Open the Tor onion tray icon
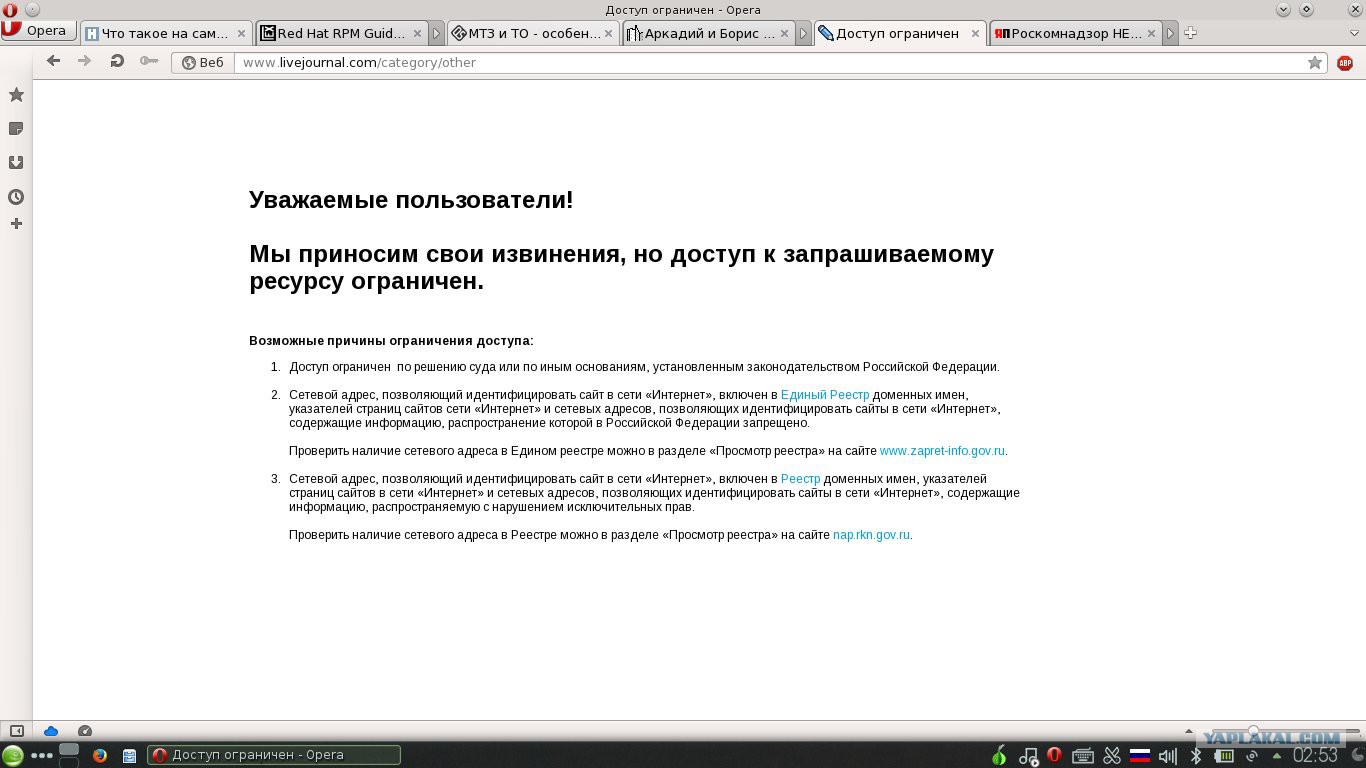The height and width of the screenshot is (768, 1366). point(999,755)
